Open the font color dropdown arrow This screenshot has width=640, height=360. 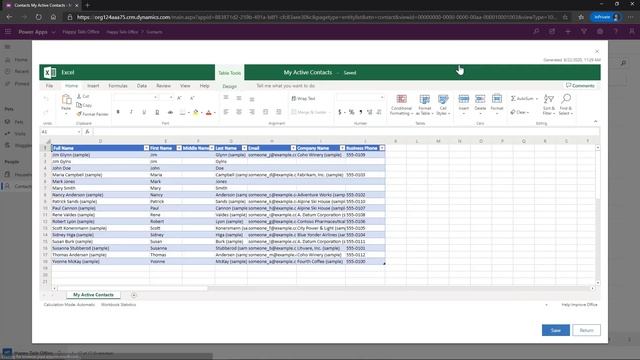pyautogui.click(x=215, y=113)
